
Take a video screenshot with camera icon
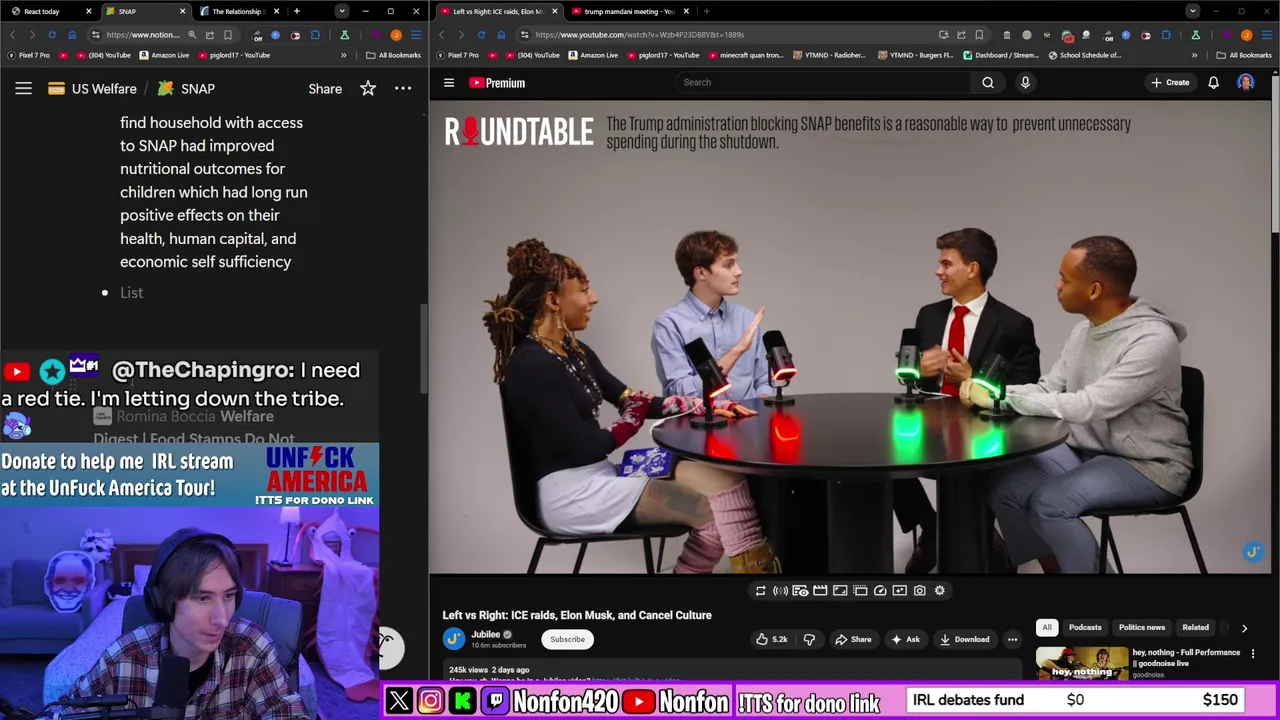point(920,591)
